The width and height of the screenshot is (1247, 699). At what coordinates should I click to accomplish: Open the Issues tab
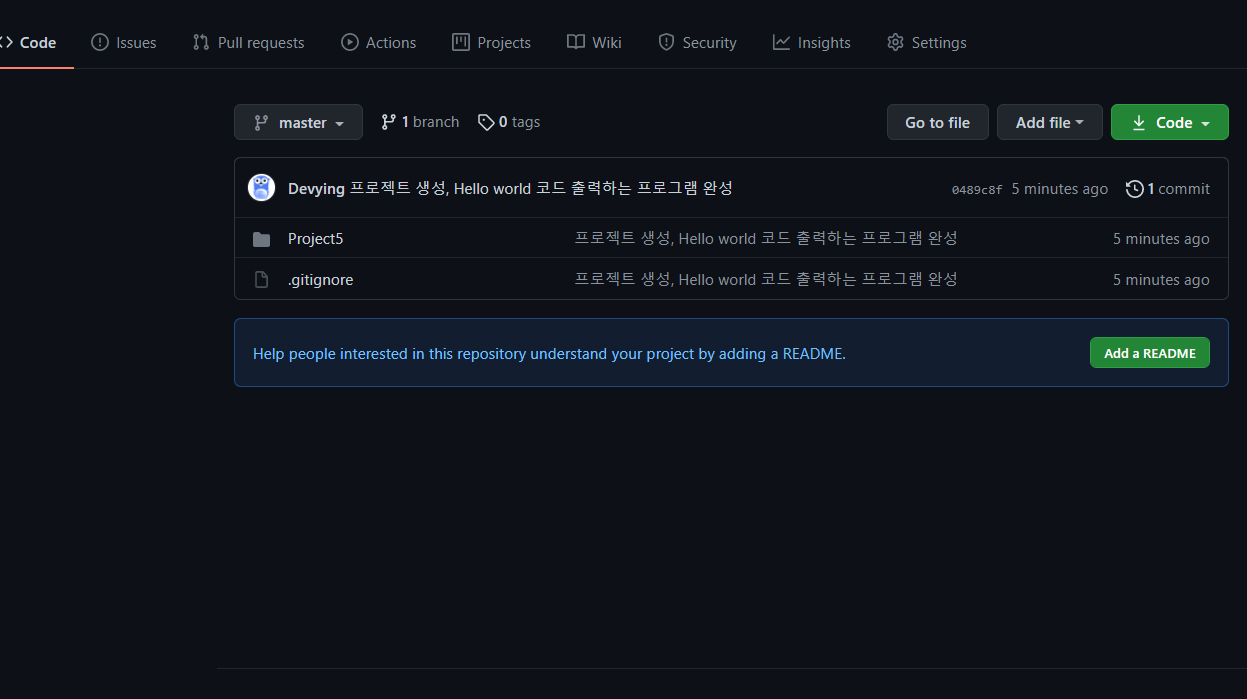point(124,43)
